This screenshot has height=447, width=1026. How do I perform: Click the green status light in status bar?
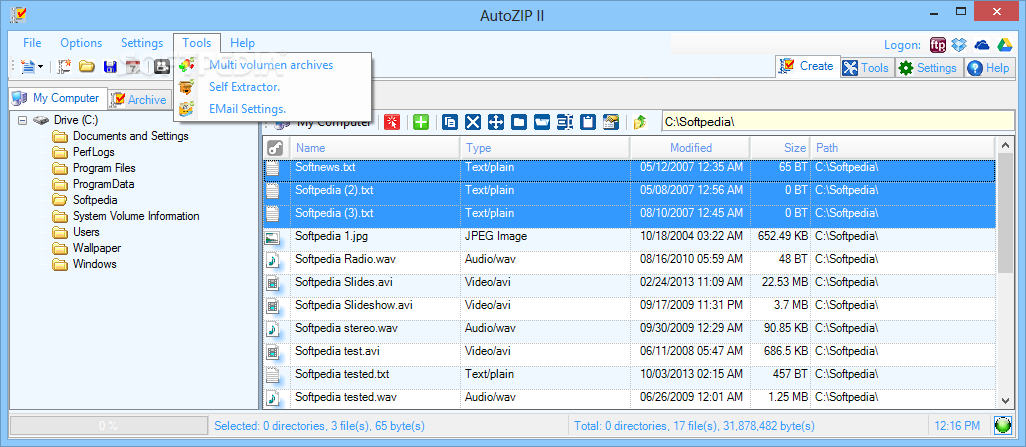[x=1003, y=425]
